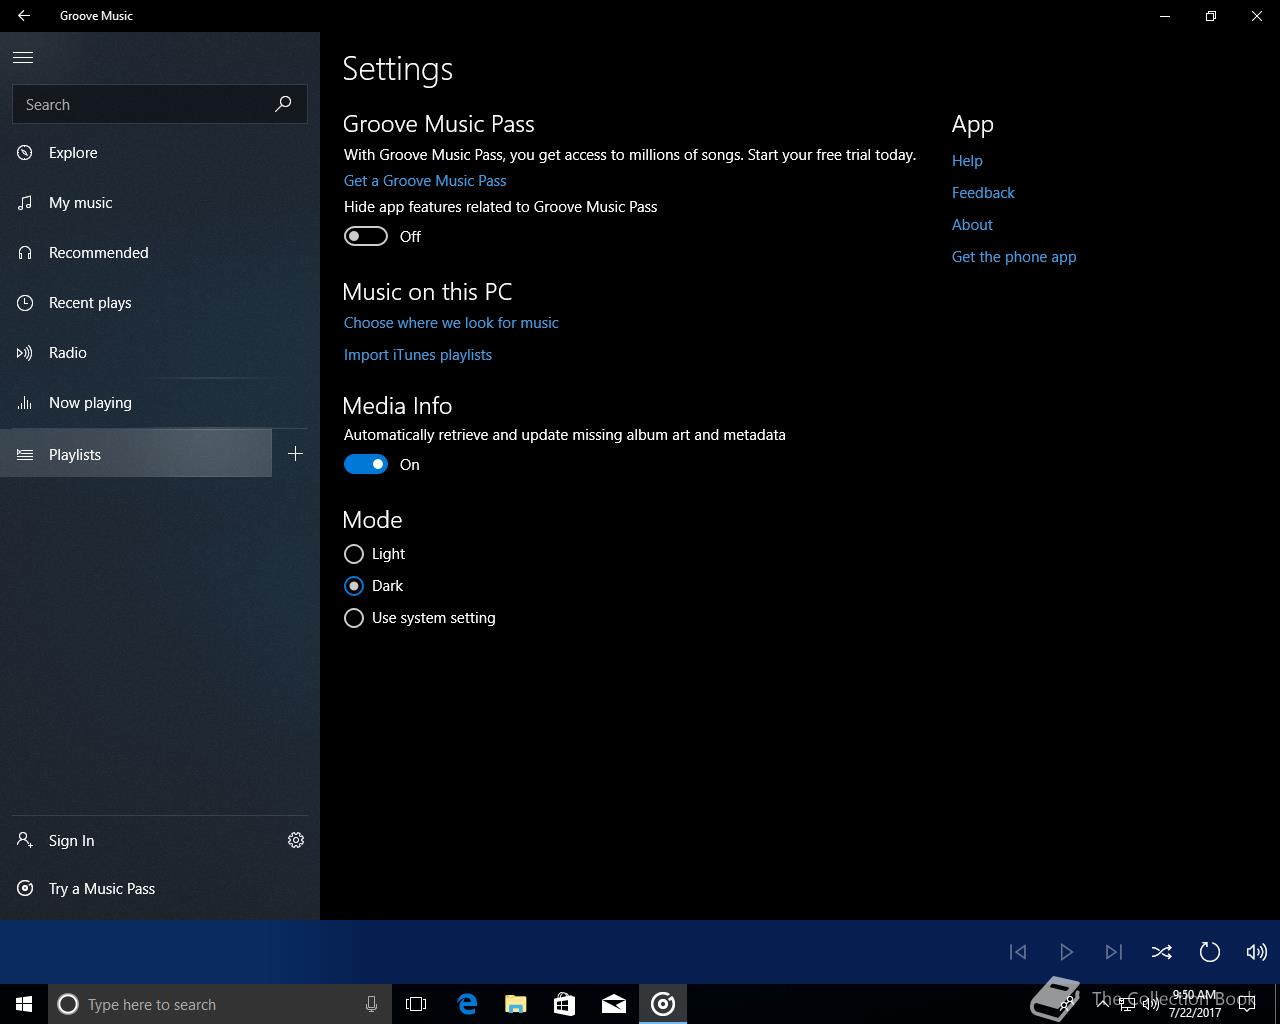This screenshot has height=1024, width=1280.
Task: Click Groove Music taskbar icon
Action: pos(663,1004)
